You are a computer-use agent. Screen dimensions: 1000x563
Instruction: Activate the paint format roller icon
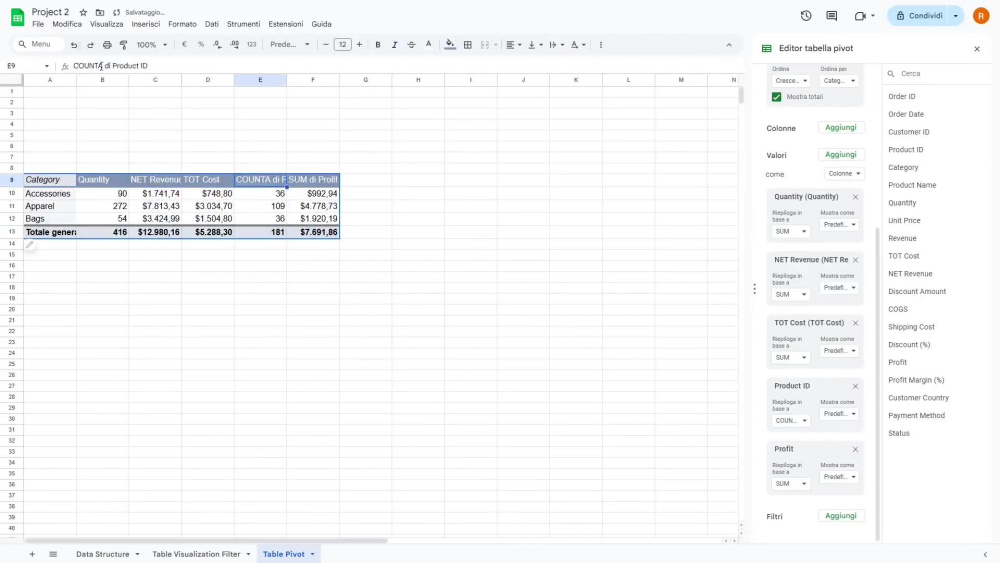coord(124,45)
